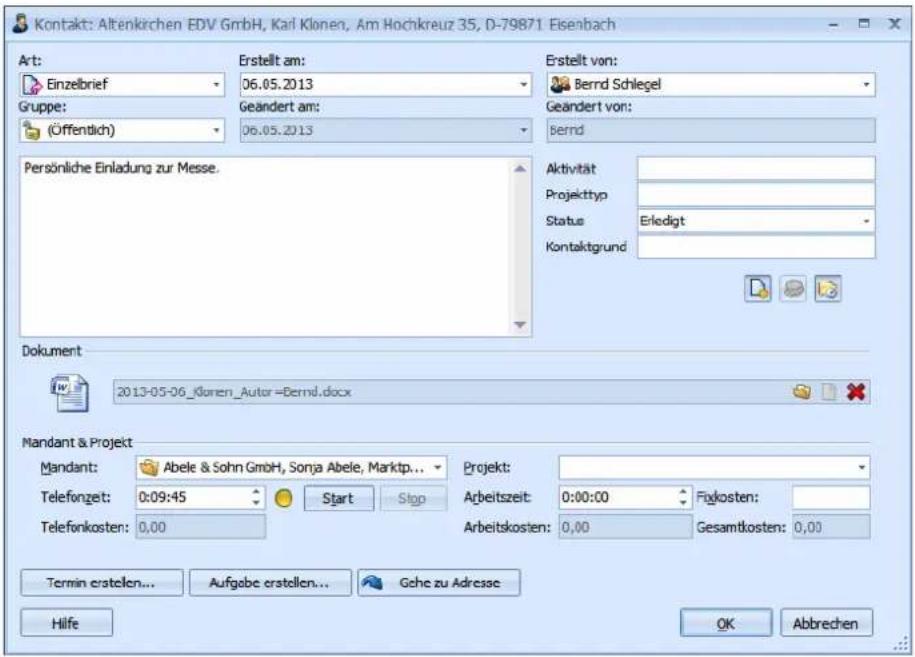The width and height of the screenshot is (915, 657).
Task: Click the new document icon below Kontaktgrund
Action: (x=757, y=288)
